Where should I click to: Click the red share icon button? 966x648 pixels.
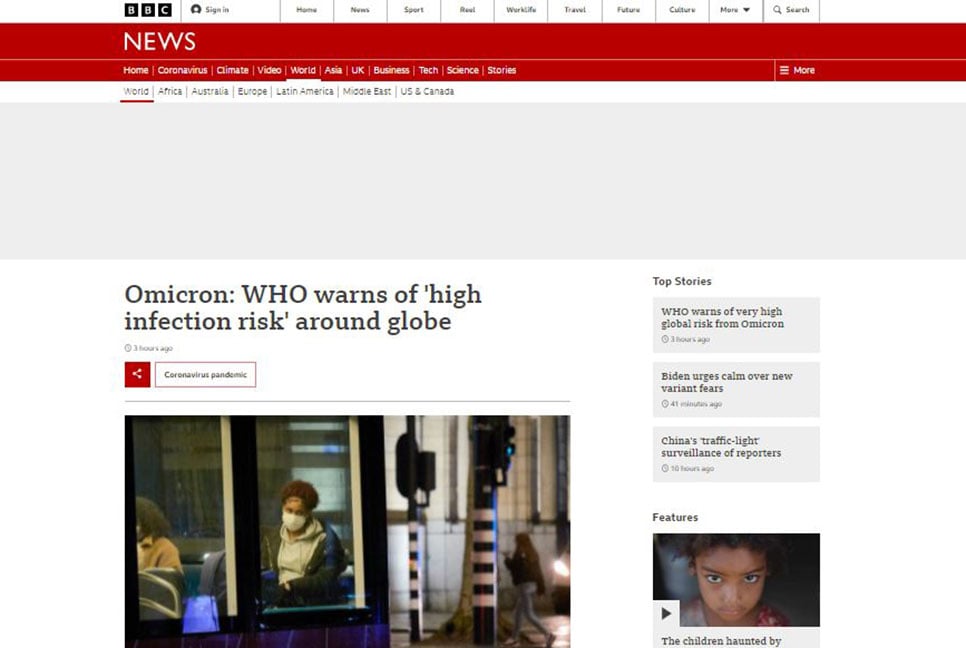137,374
